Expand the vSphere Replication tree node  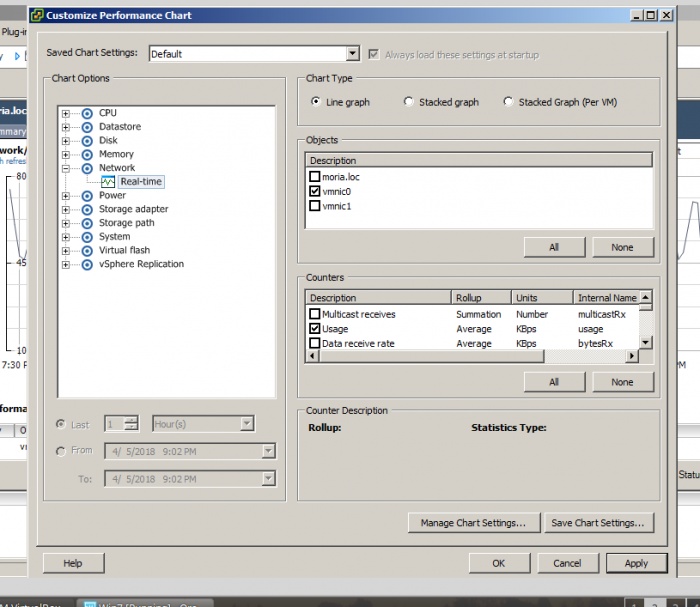[x=66, y=265]
